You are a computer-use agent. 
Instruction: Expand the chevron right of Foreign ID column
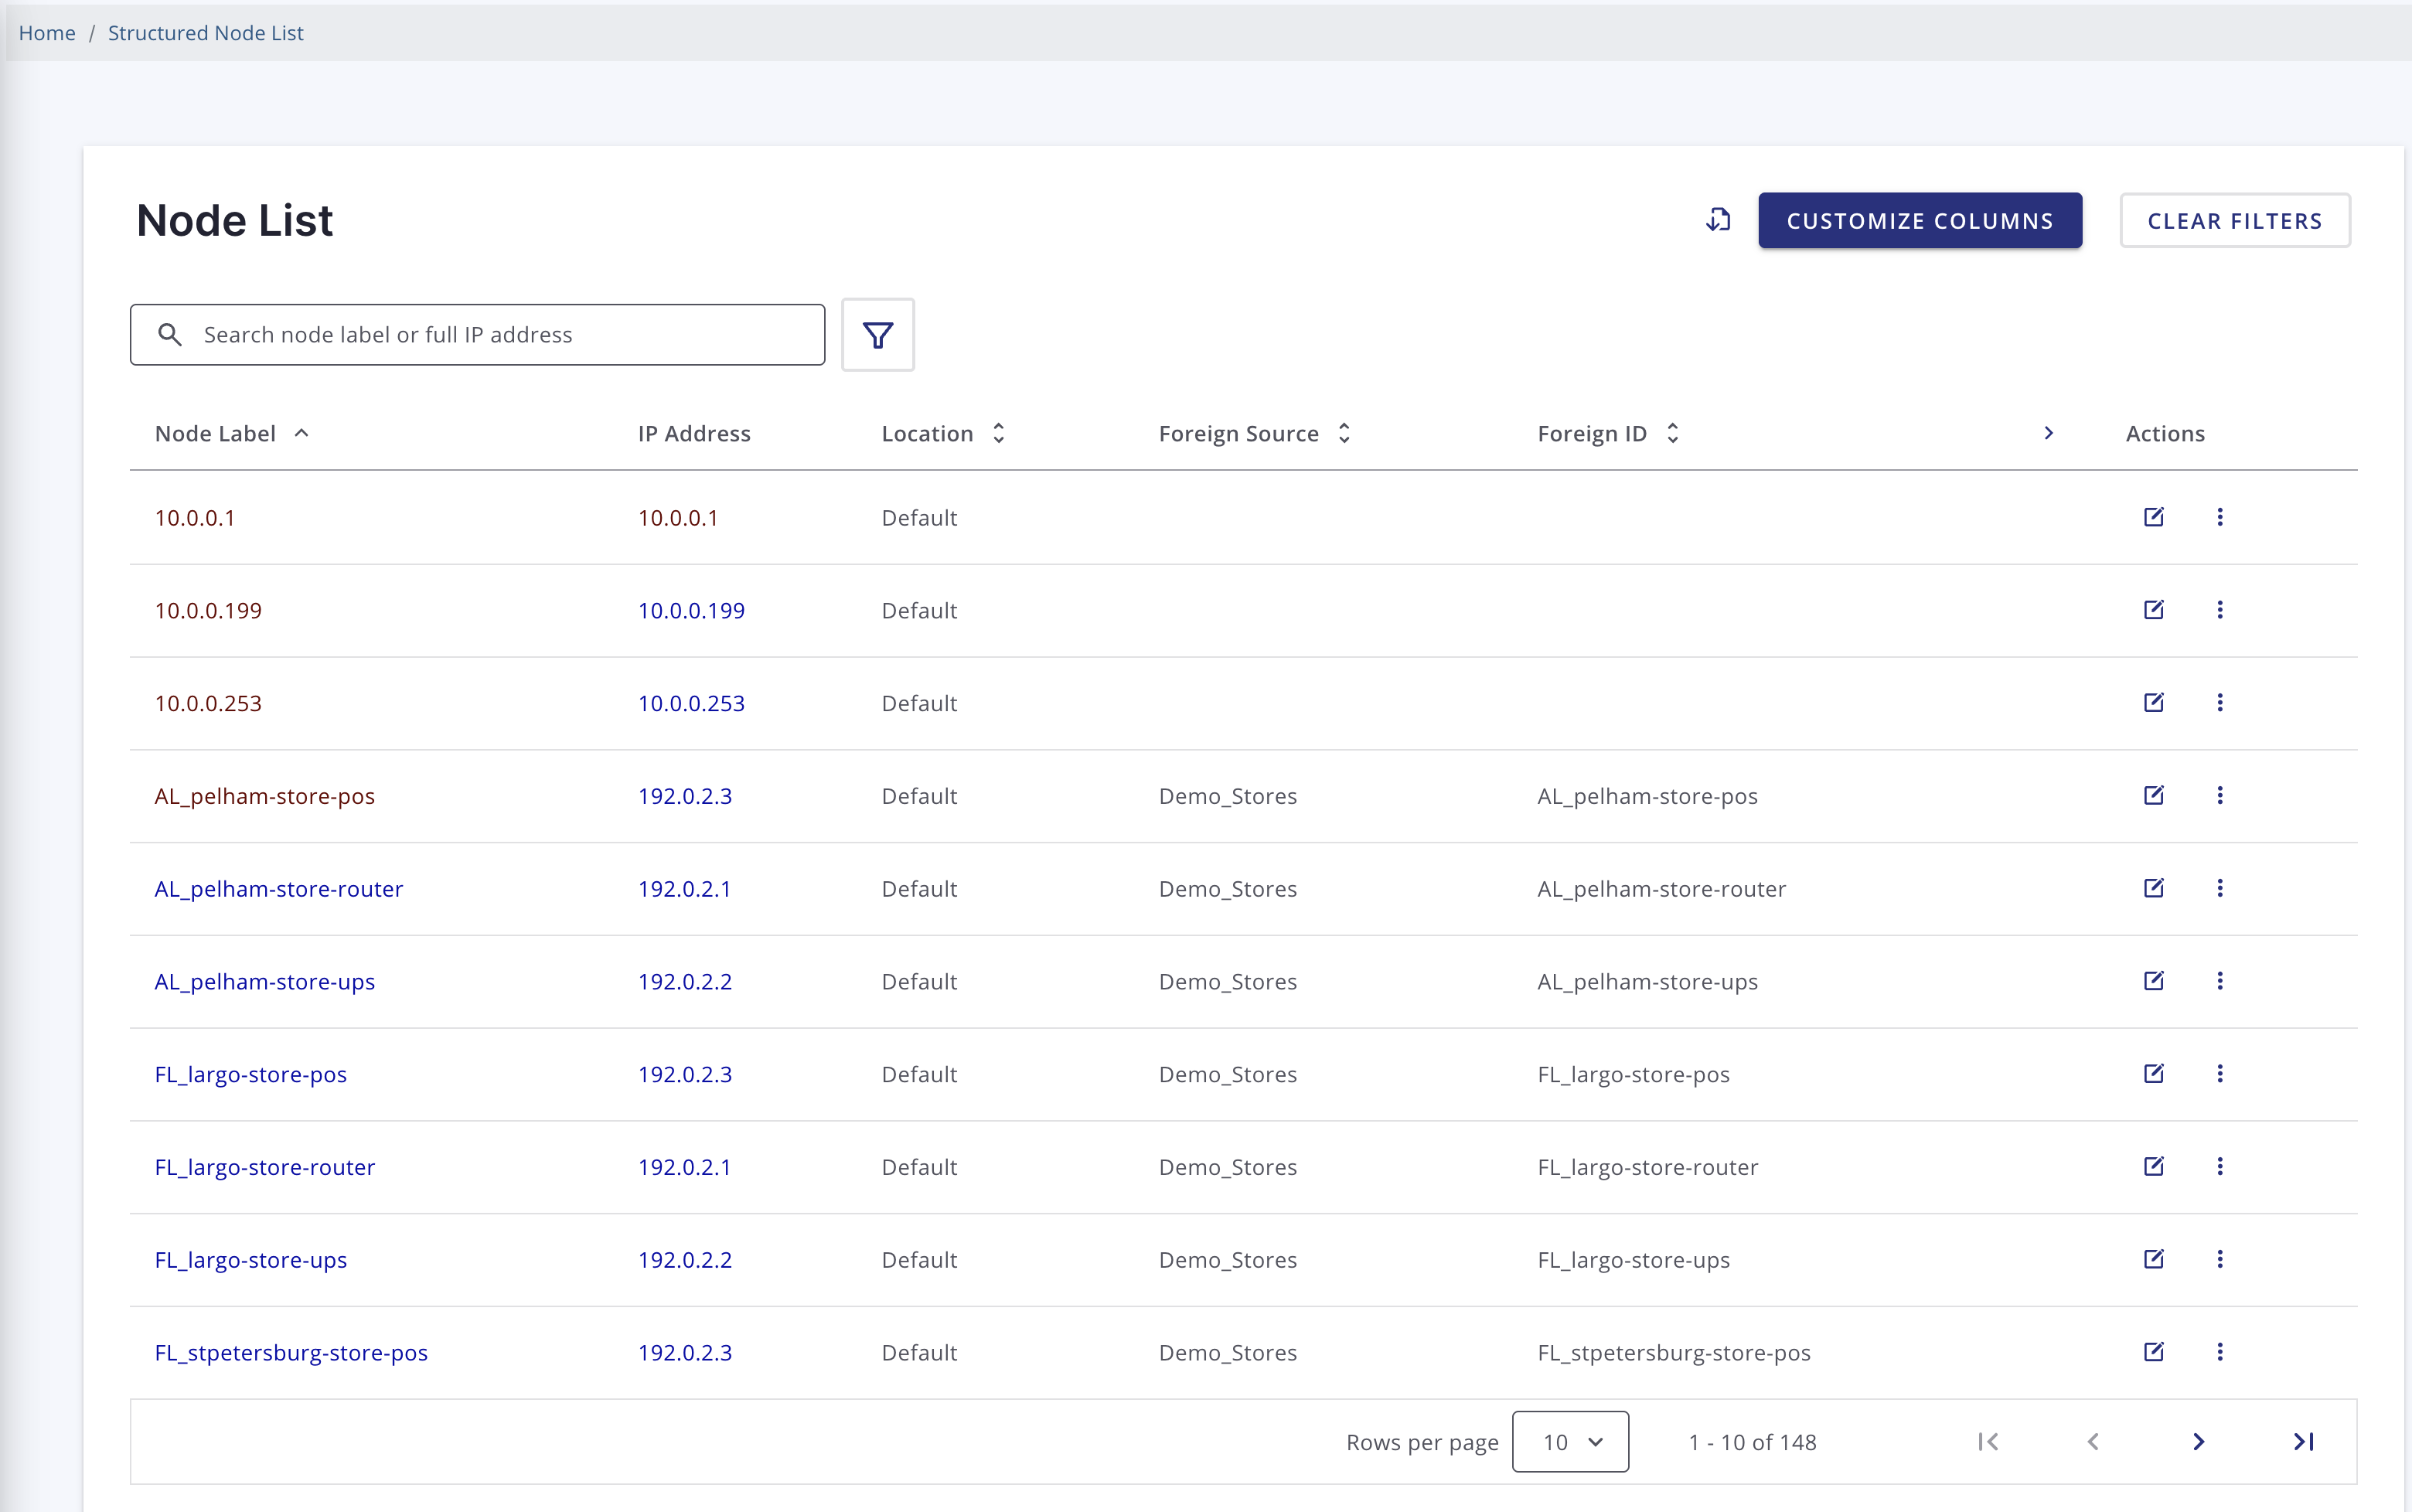click(2049, 433)
